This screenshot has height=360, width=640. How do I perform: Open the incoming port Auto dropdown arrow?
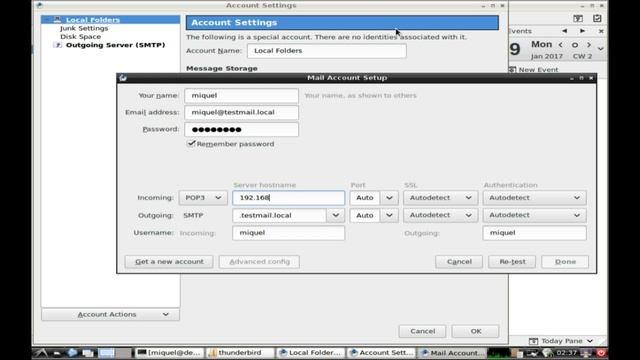click(389, 198)
